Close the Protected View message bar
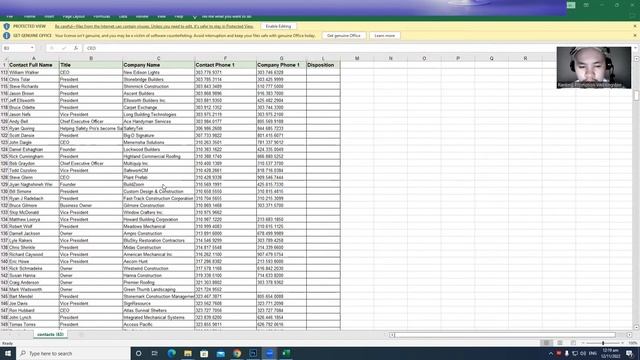This screenshot has height=360, width=640. (x=635, y=26)
